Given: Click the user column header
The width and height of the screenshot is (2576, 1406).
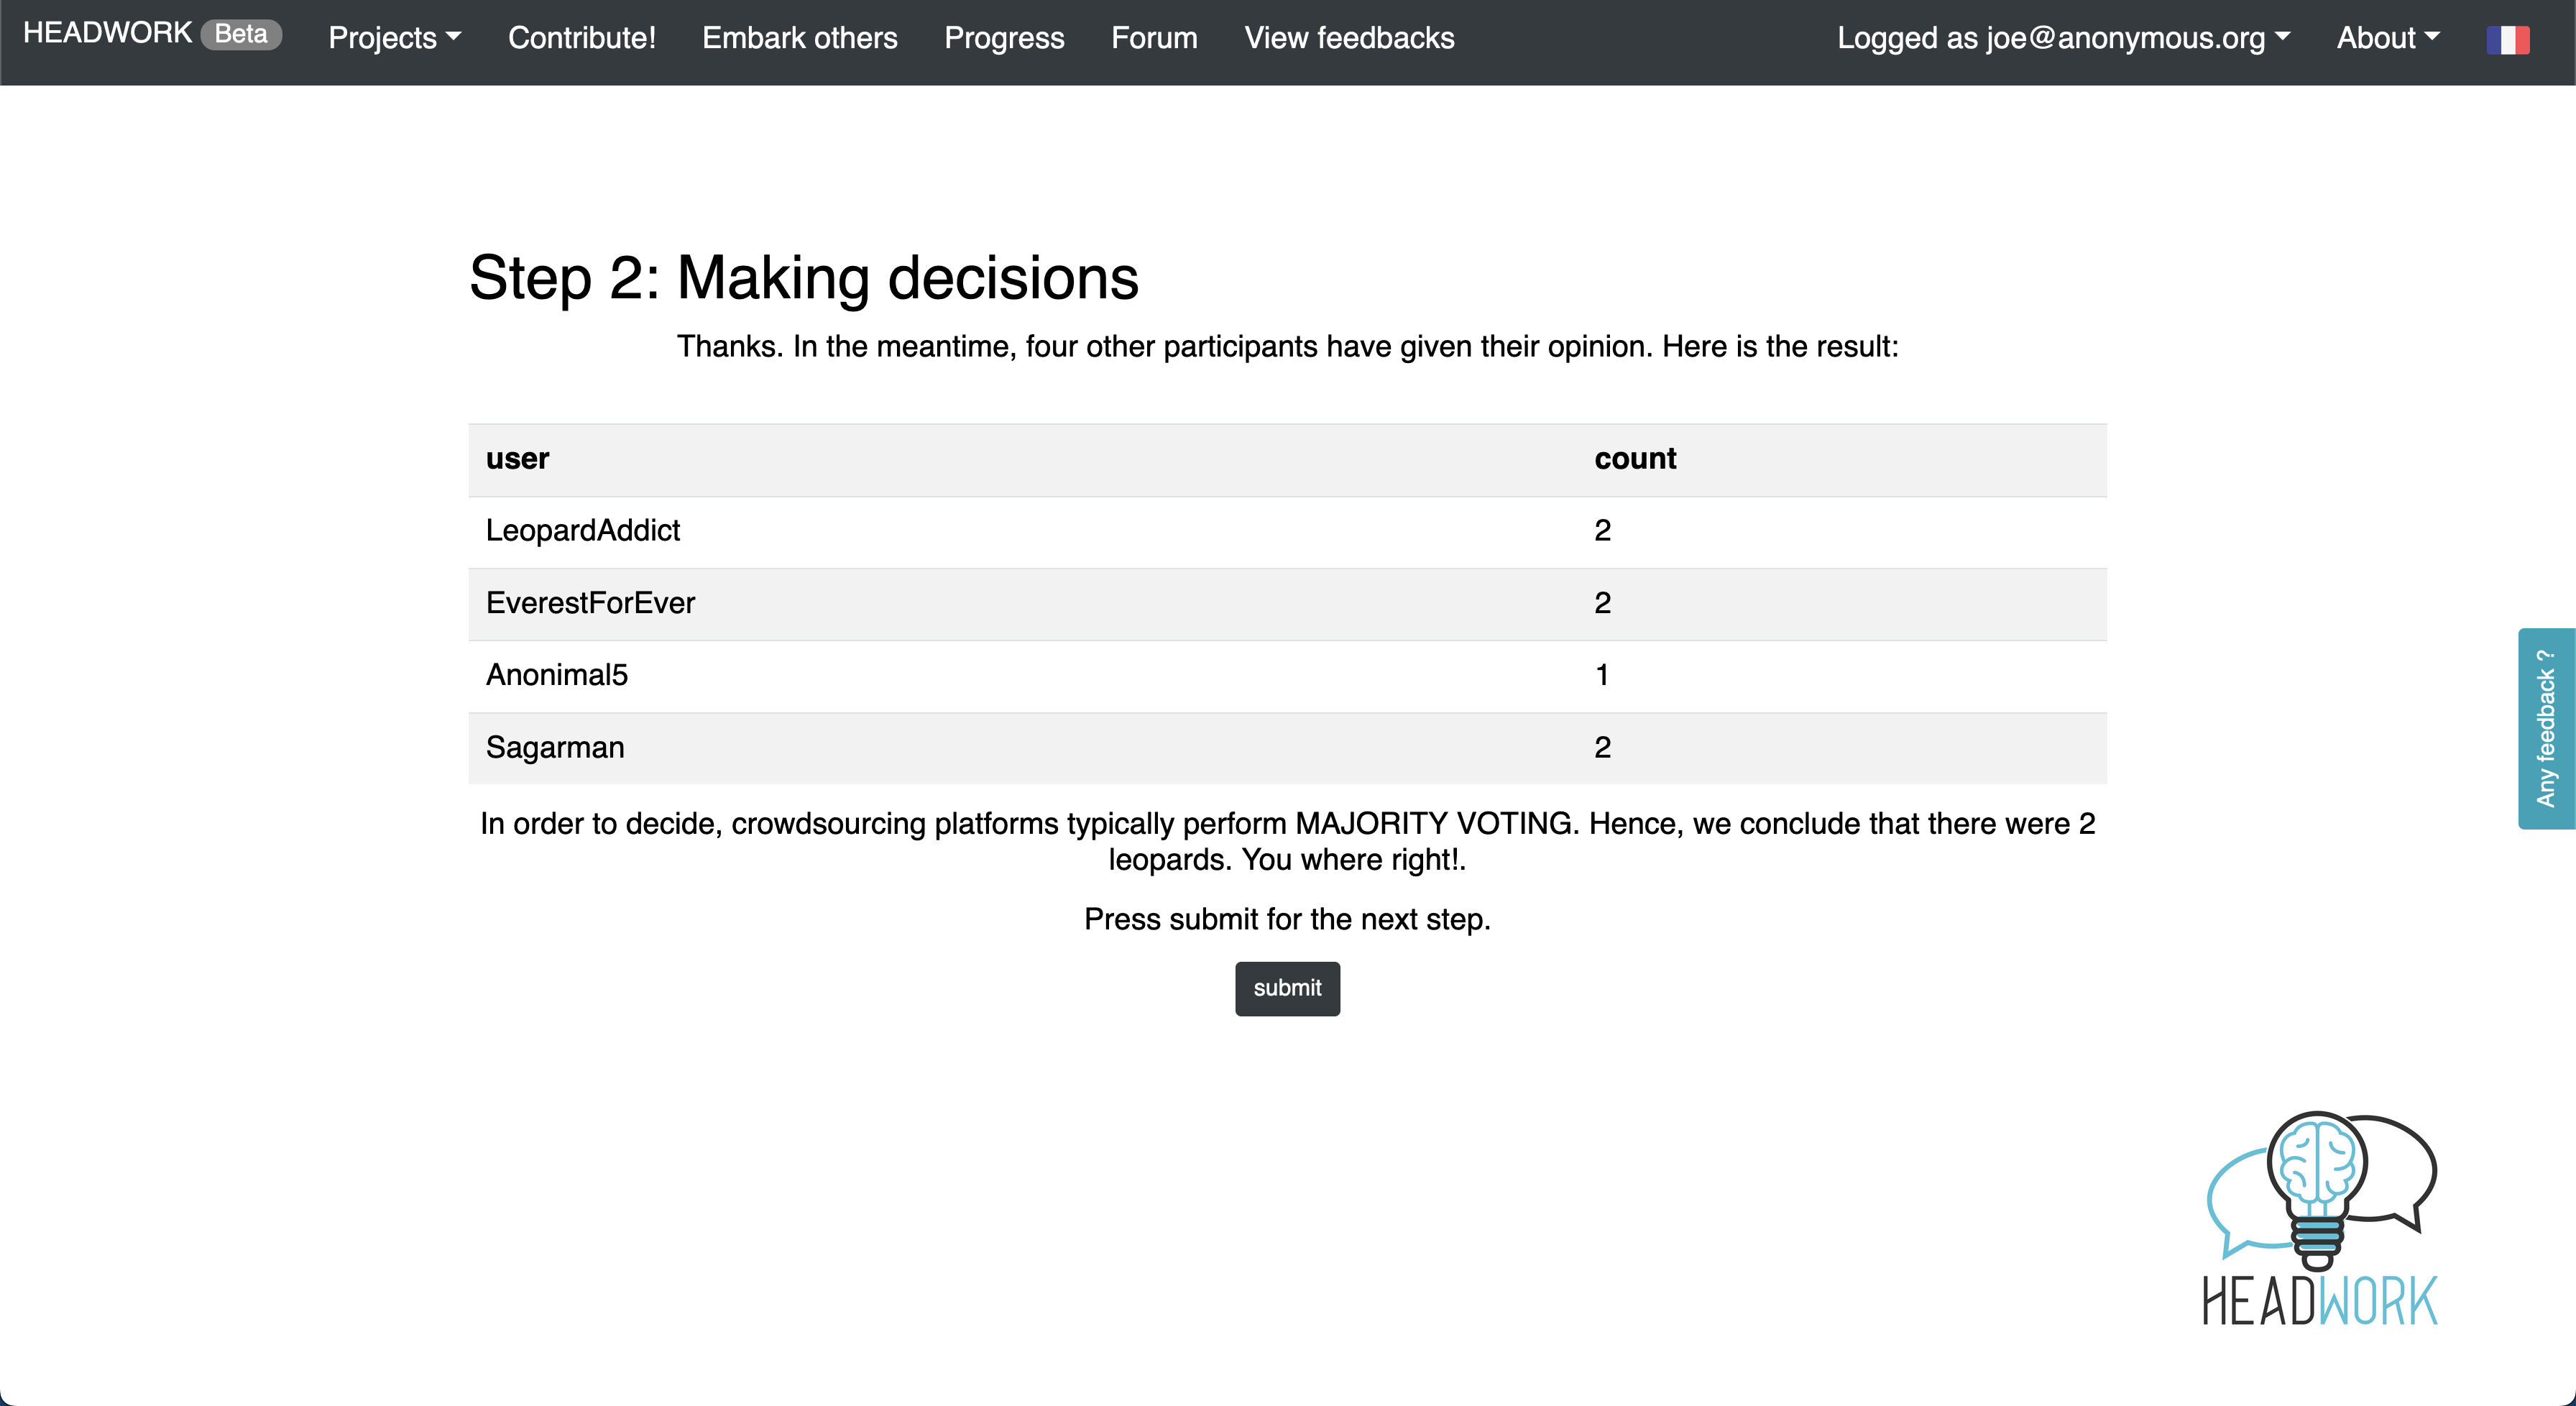Looking at the screenshot, I should pyautogui.click(x=517, y=459).
